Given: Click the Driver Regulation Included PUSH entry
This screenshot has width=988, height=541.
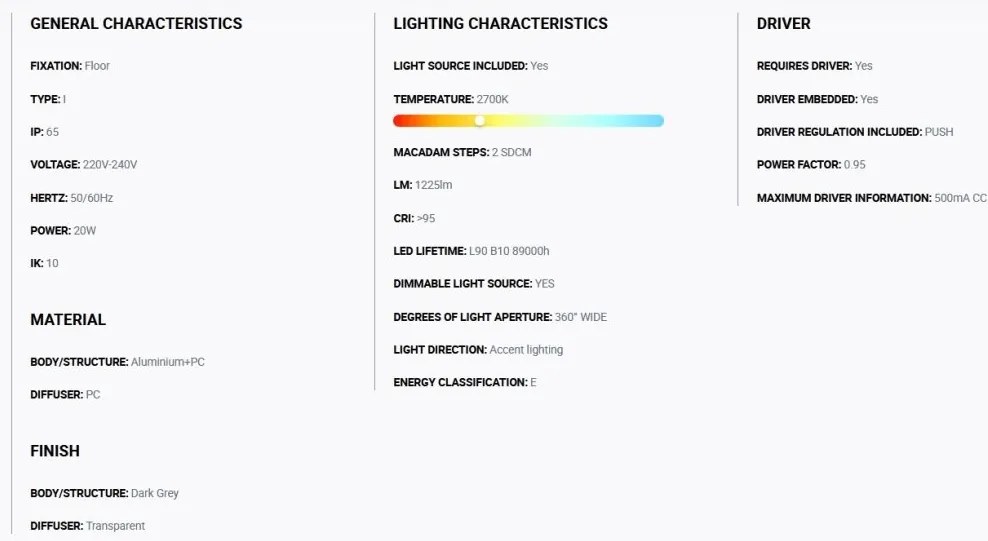Looking at the screenshot, I should coord(855,132).
